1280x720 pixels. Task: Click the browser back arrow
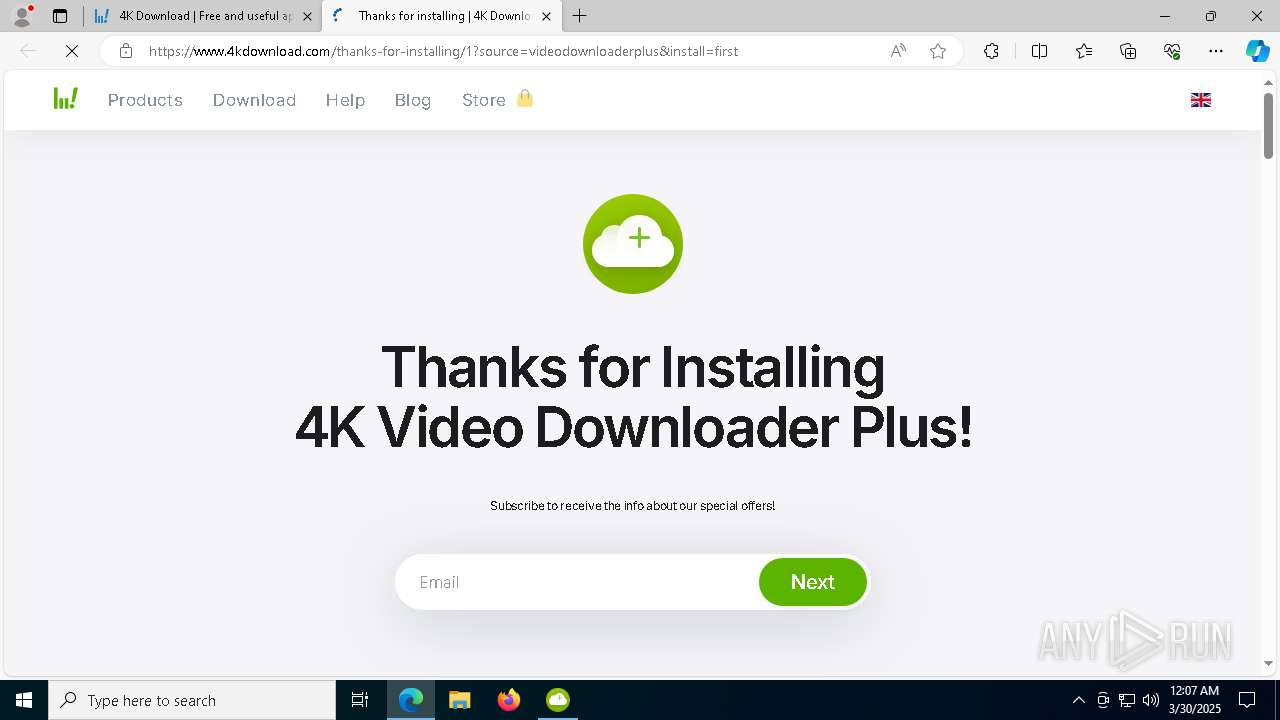tap(28, 51)
